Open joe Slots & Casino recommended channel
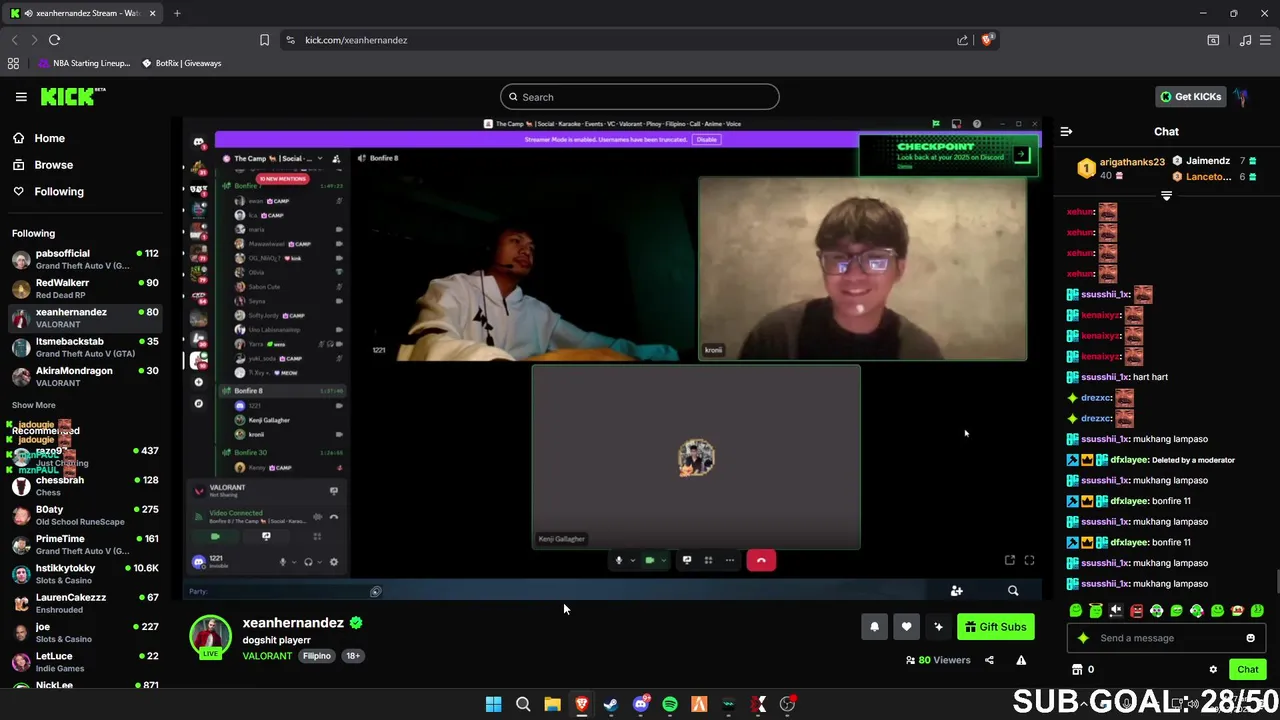The width and height of the screenshot is (1280, 720). (84, 633)
